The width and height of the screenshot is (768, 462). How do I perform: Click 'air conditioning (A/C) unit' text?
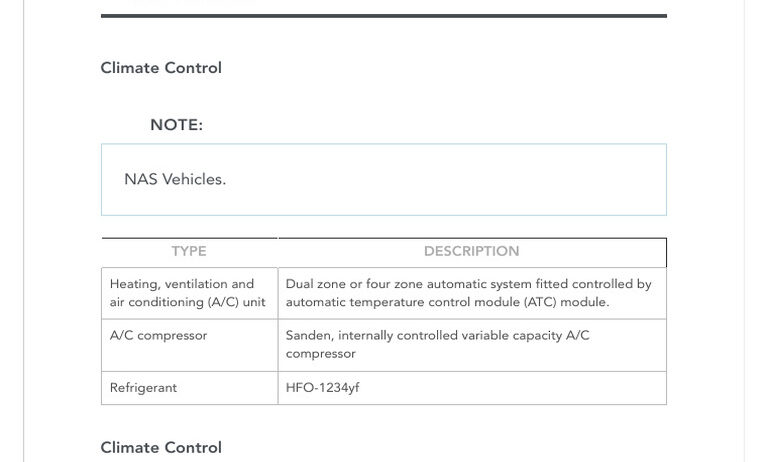coord(188,302)
